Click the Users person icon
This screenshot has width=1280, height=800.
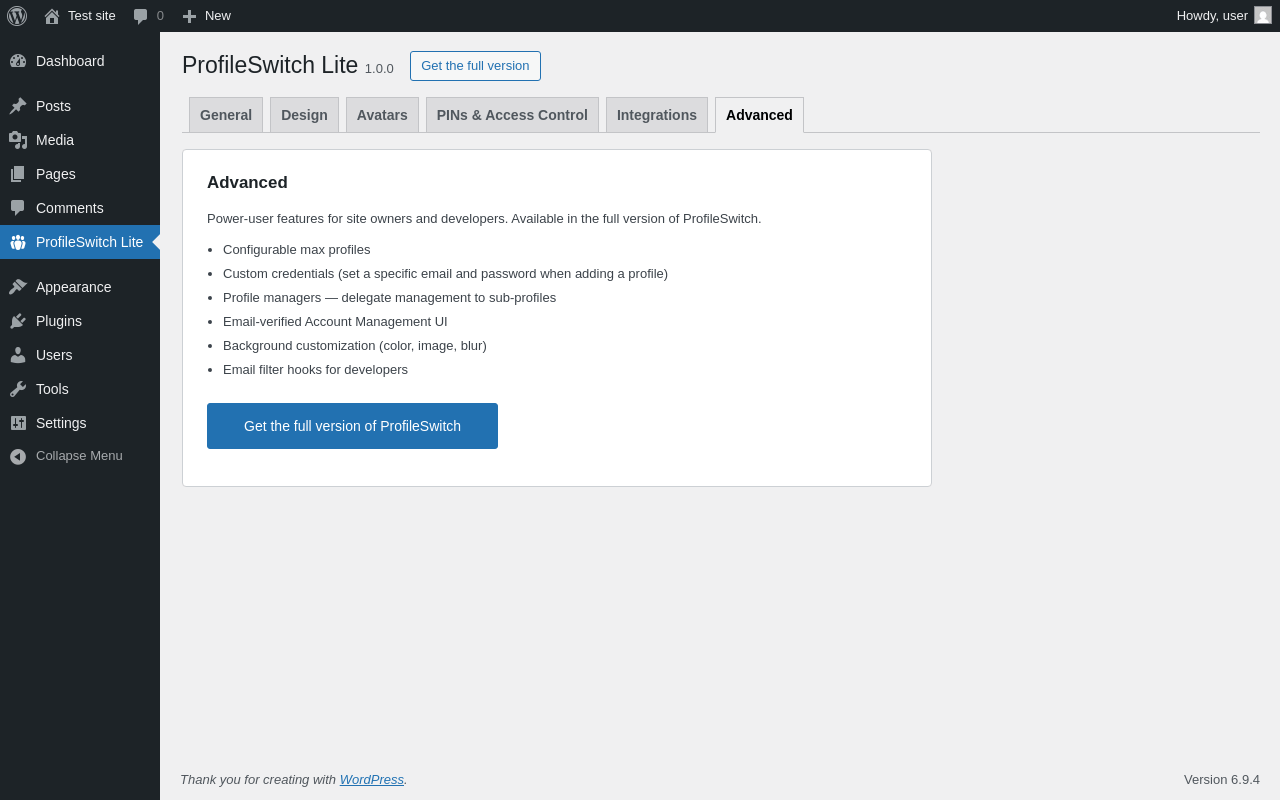[18, 355]
